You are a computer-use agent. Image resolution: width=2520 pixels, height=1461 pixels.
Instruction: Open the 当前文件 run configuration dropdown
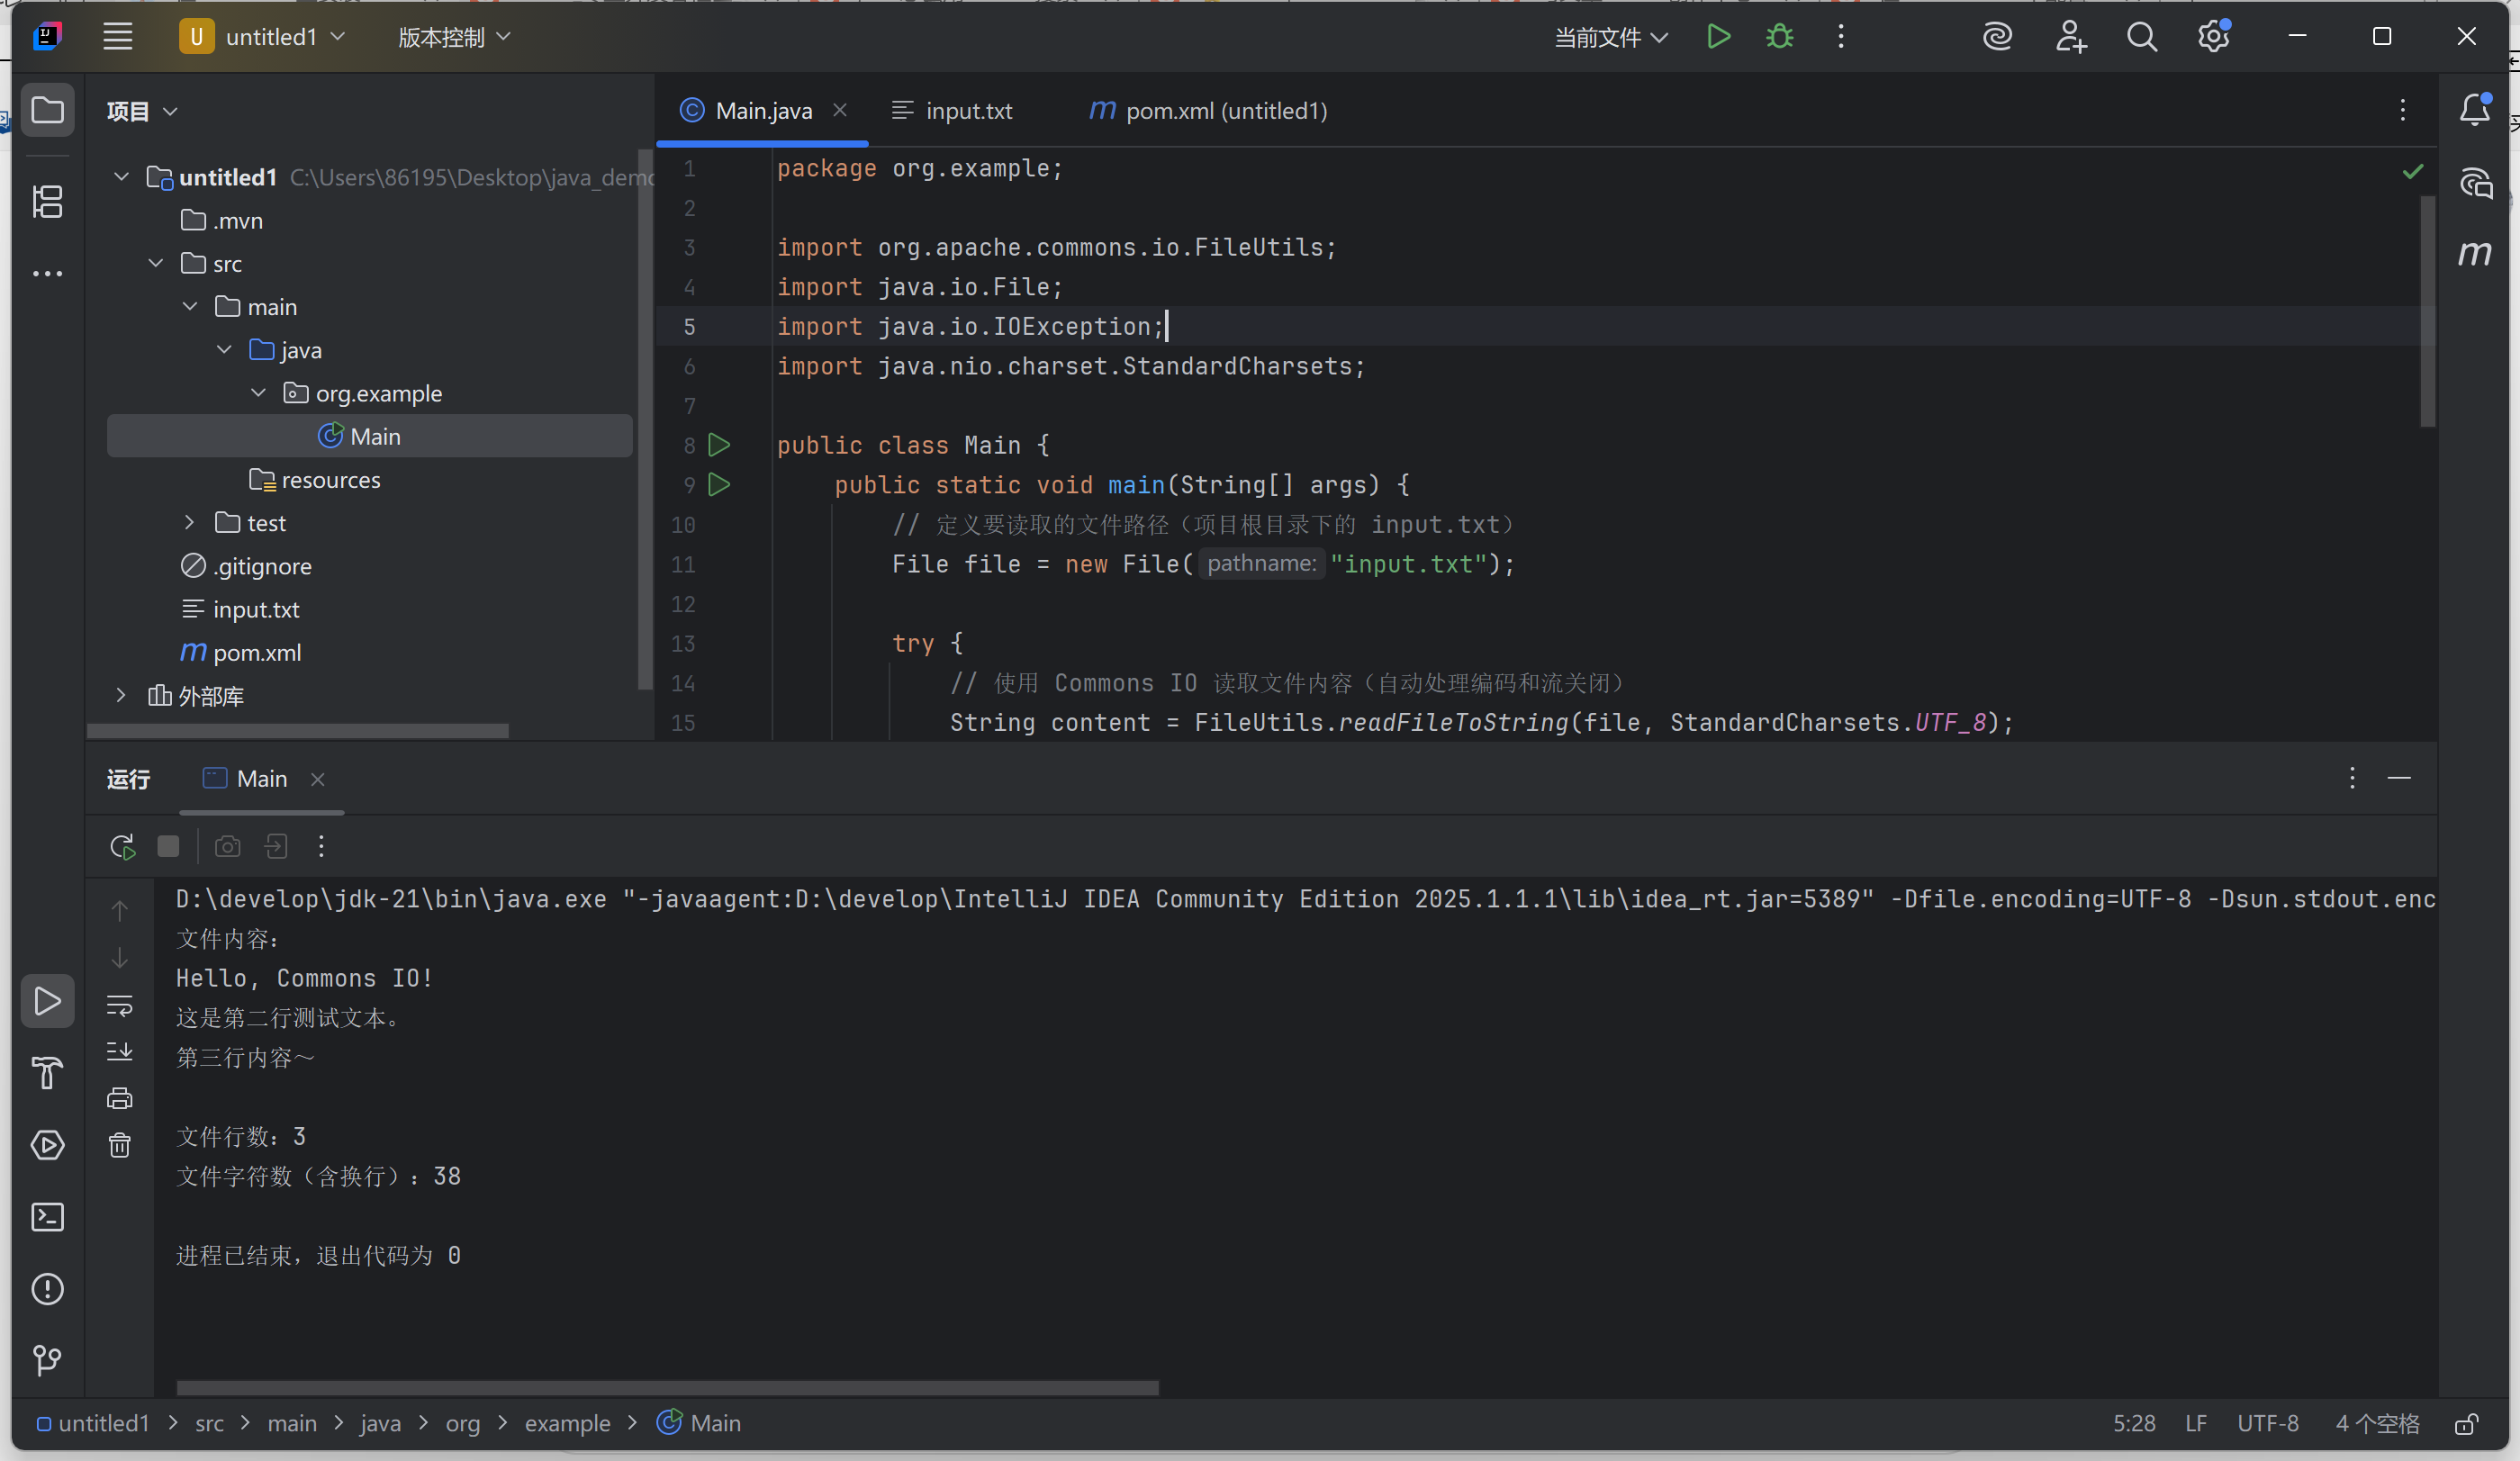[x=1610, y=37]
